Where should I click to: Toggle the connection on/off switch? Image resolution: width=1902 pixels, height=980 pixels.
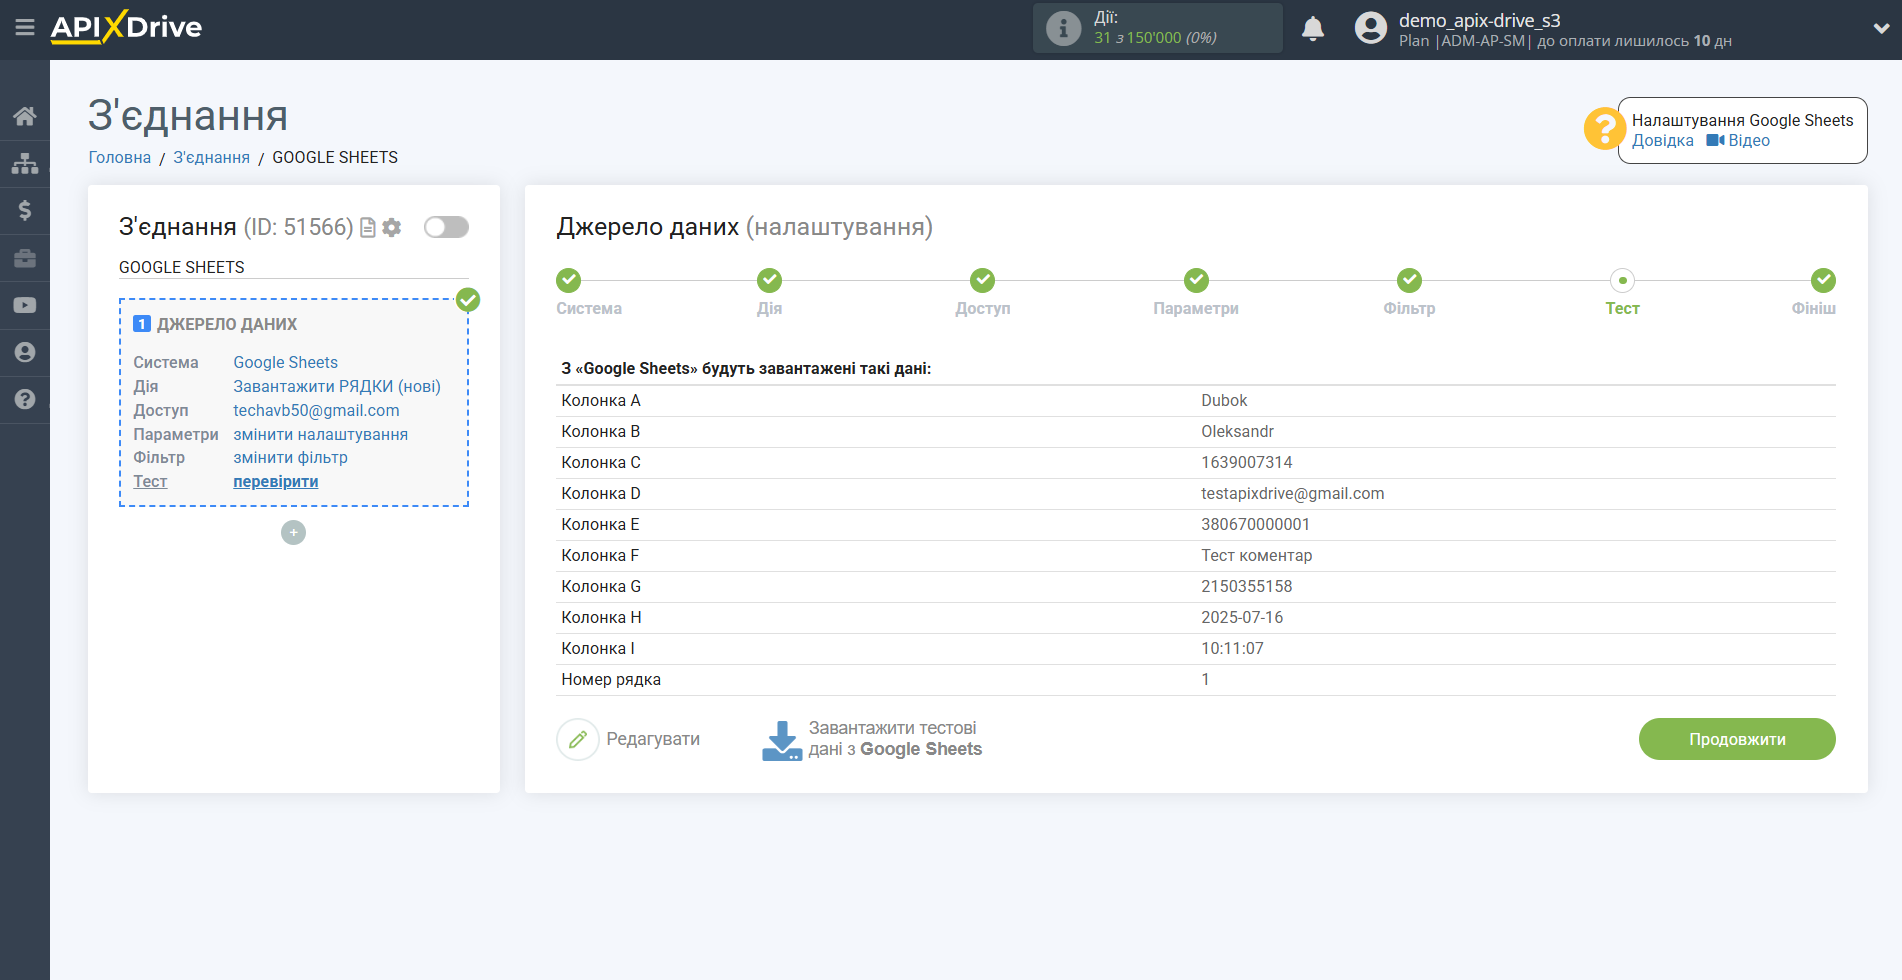(x=446, y=227)
